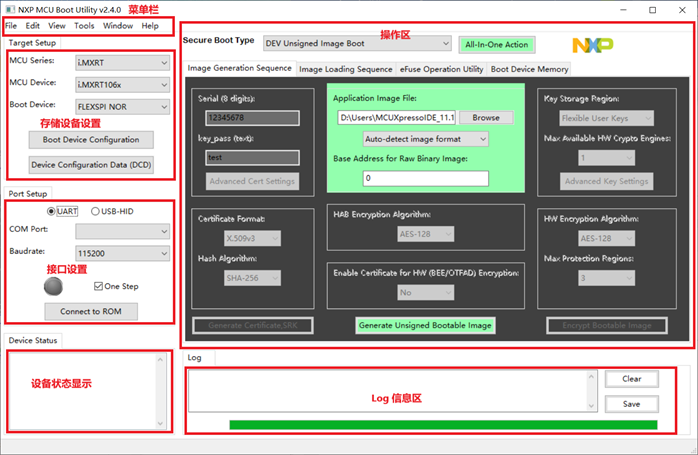Select the USB-HID radio button
This screenshot has height=455, width=698.
(x=95, y=211)
